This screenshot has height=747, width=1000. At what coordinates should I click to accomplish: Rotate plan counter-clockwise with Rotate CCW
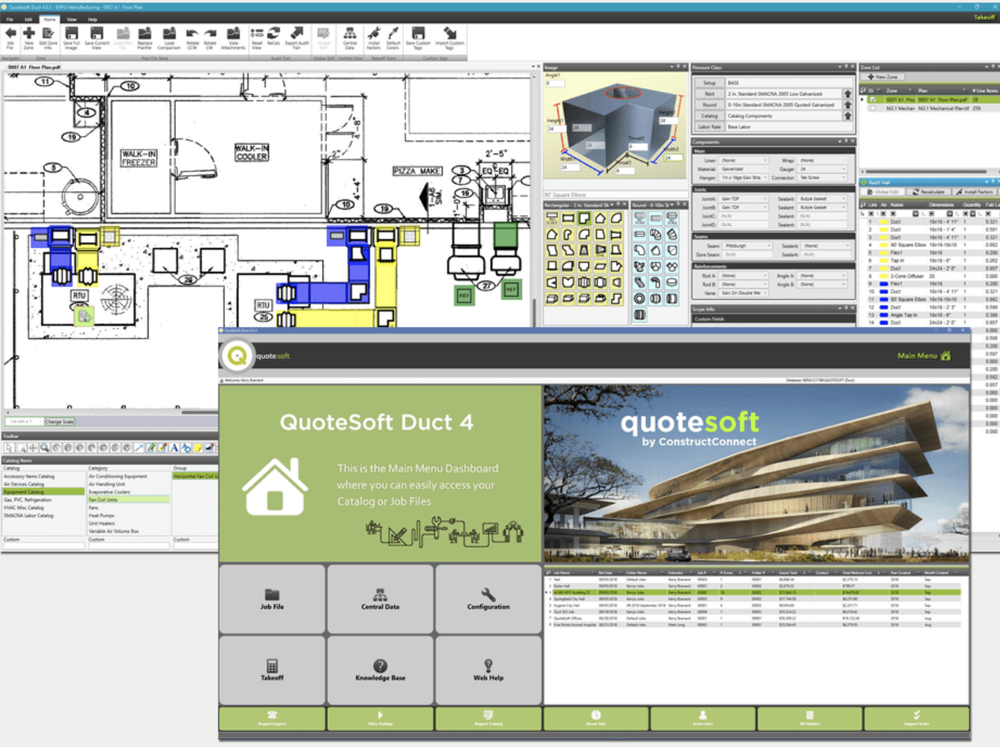192,38
